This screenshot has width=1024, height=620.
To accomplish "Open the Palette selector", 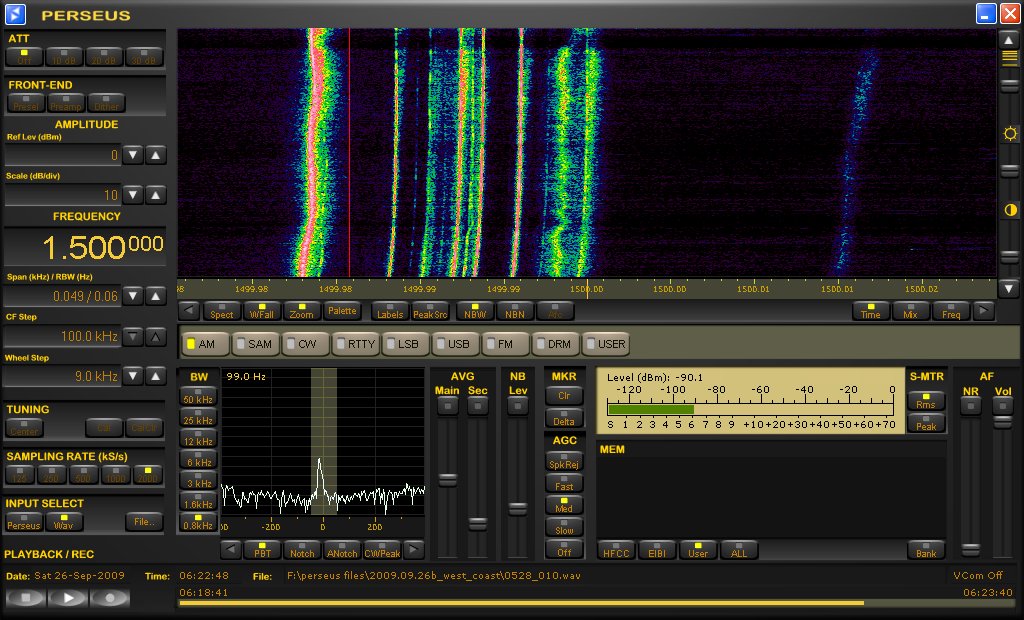I will click(x=342, y=311).
